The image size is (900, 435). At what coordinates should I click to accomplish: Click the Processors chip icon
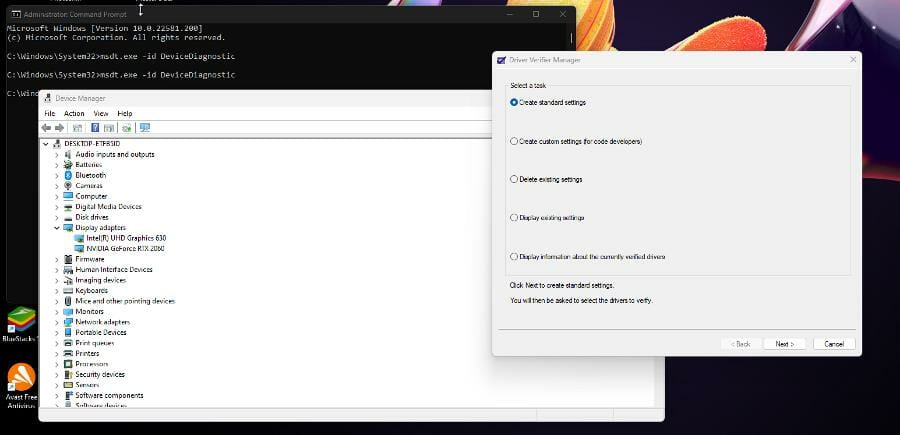point(68,364)
